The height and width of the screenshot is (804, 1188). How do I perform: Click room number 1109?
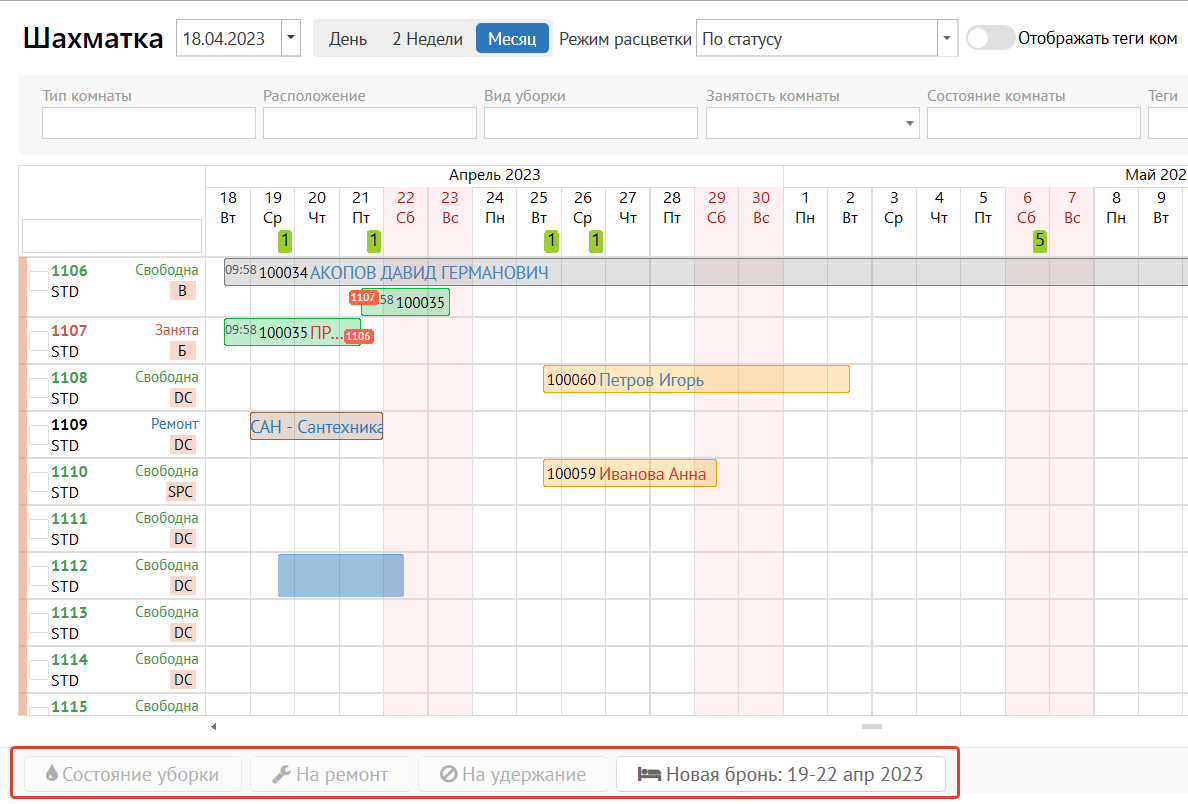click(x=69, y=424)
